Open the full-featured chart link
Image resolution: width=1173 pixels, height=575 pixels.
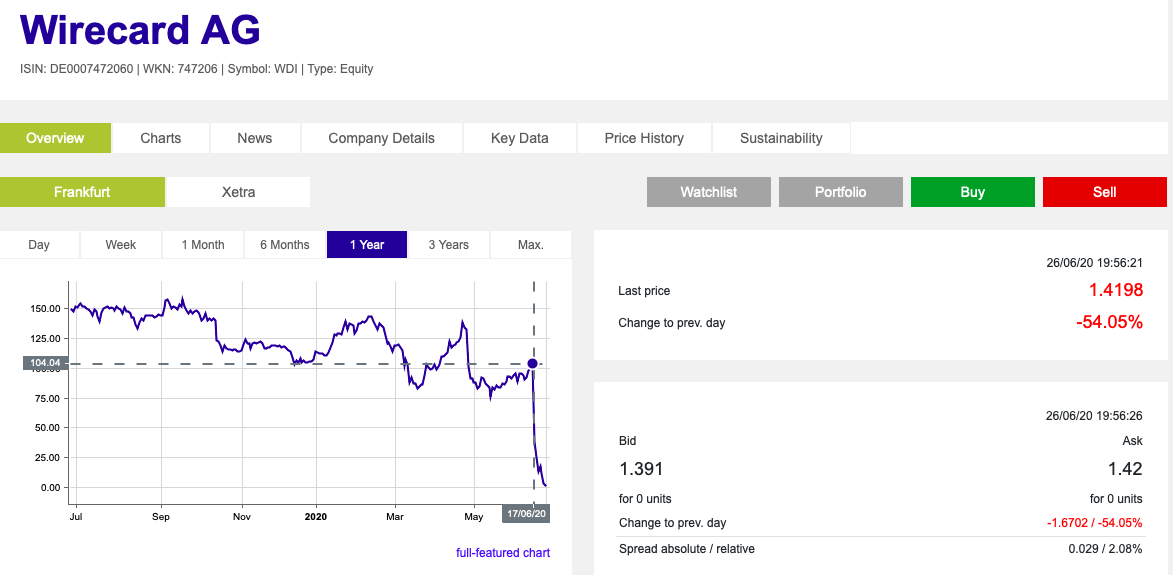[503, 553]
